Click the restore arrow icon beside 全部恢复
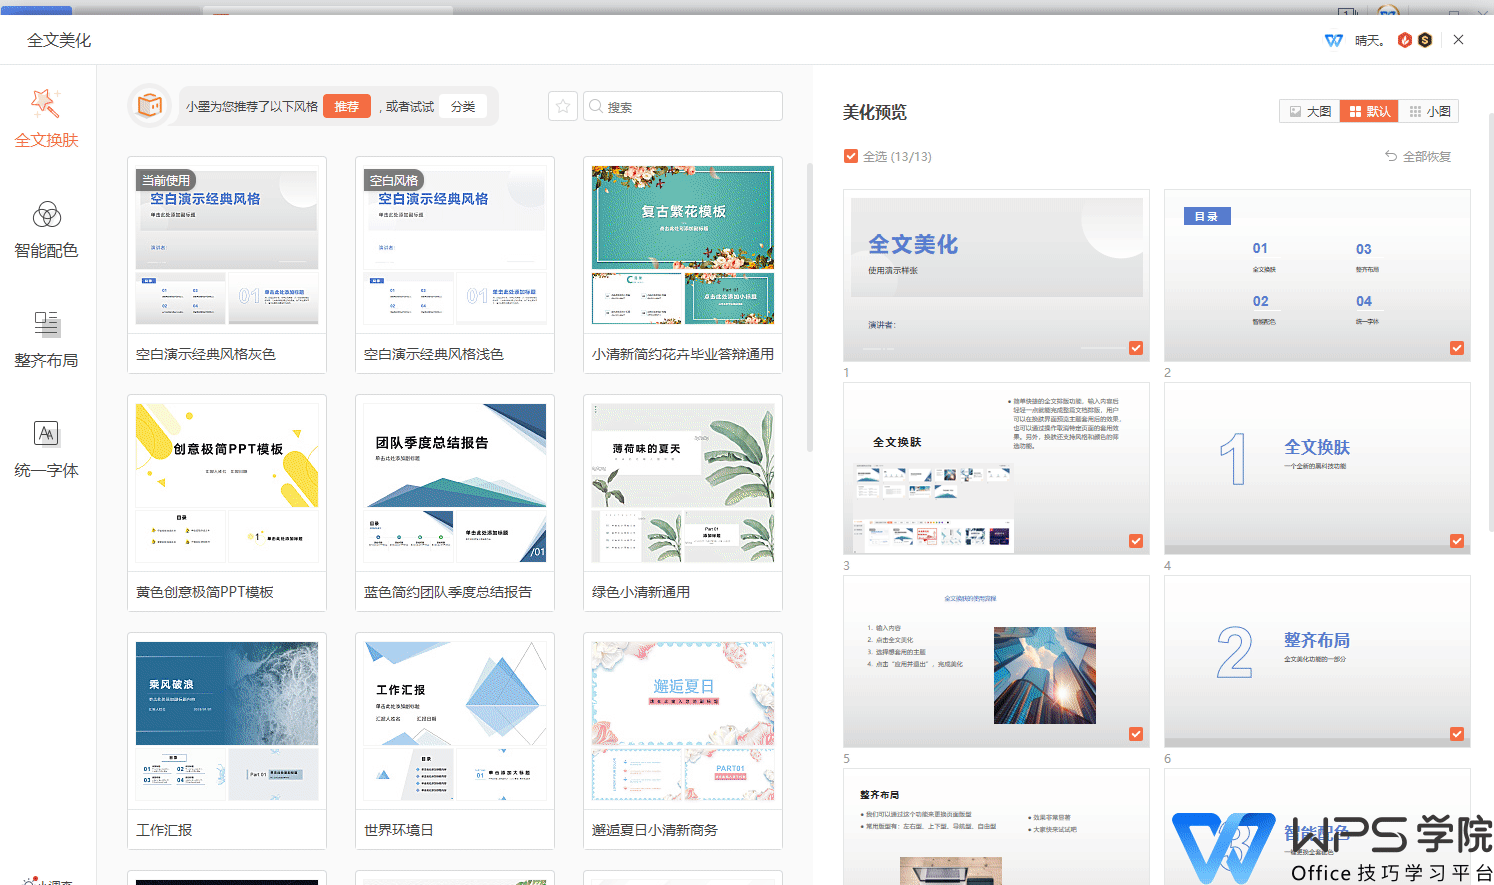The height and width of the screenshot is (885, 1494). click(1390, 156)
